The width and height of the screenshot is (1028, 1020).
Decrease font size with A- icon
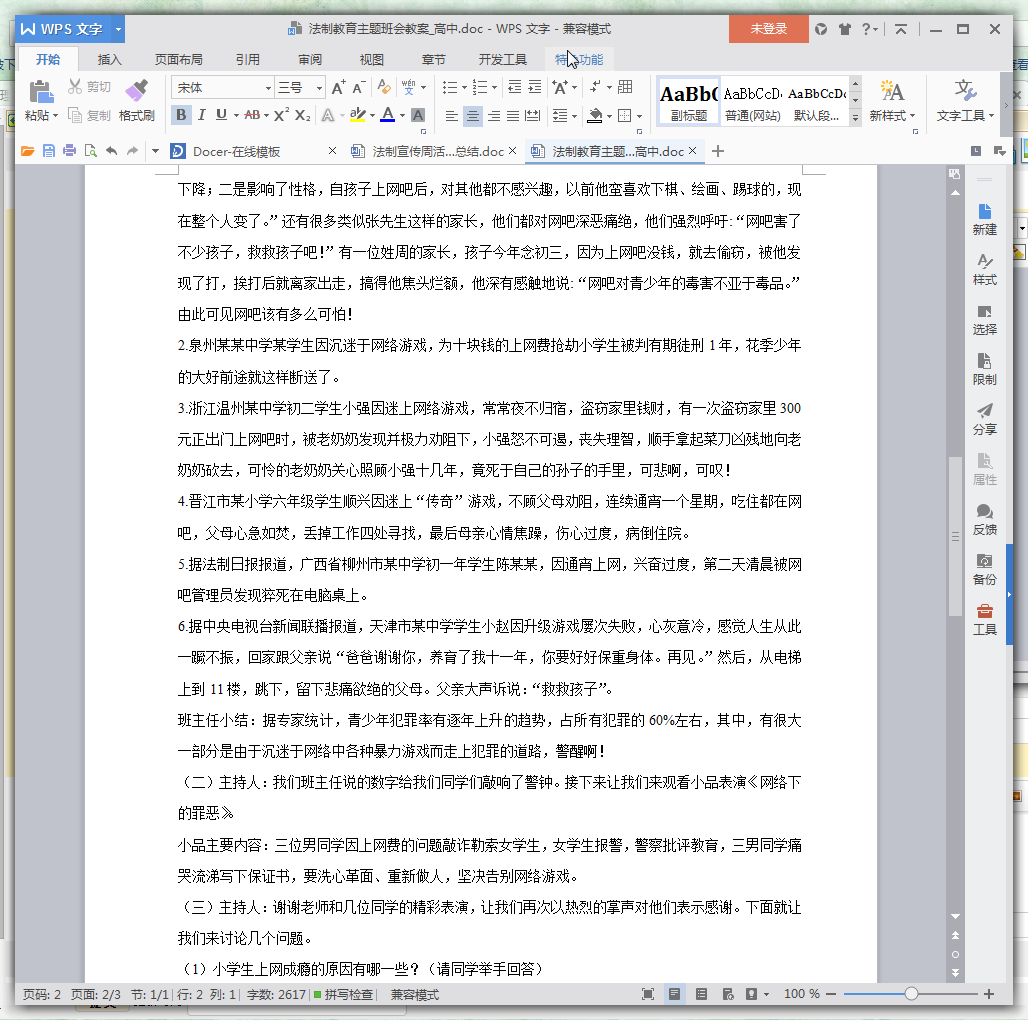tap(359, 88)
